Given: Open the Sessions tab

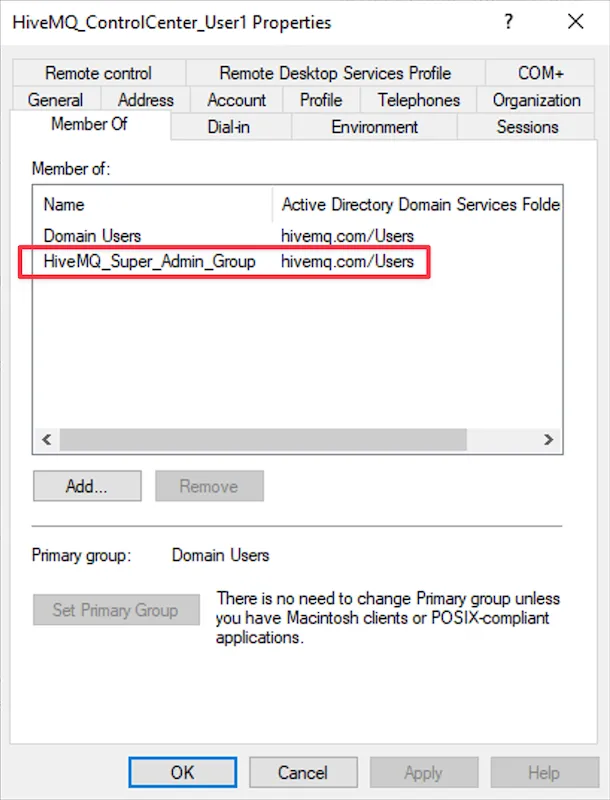Looking at the screenshot, I should tap(527, 127).
